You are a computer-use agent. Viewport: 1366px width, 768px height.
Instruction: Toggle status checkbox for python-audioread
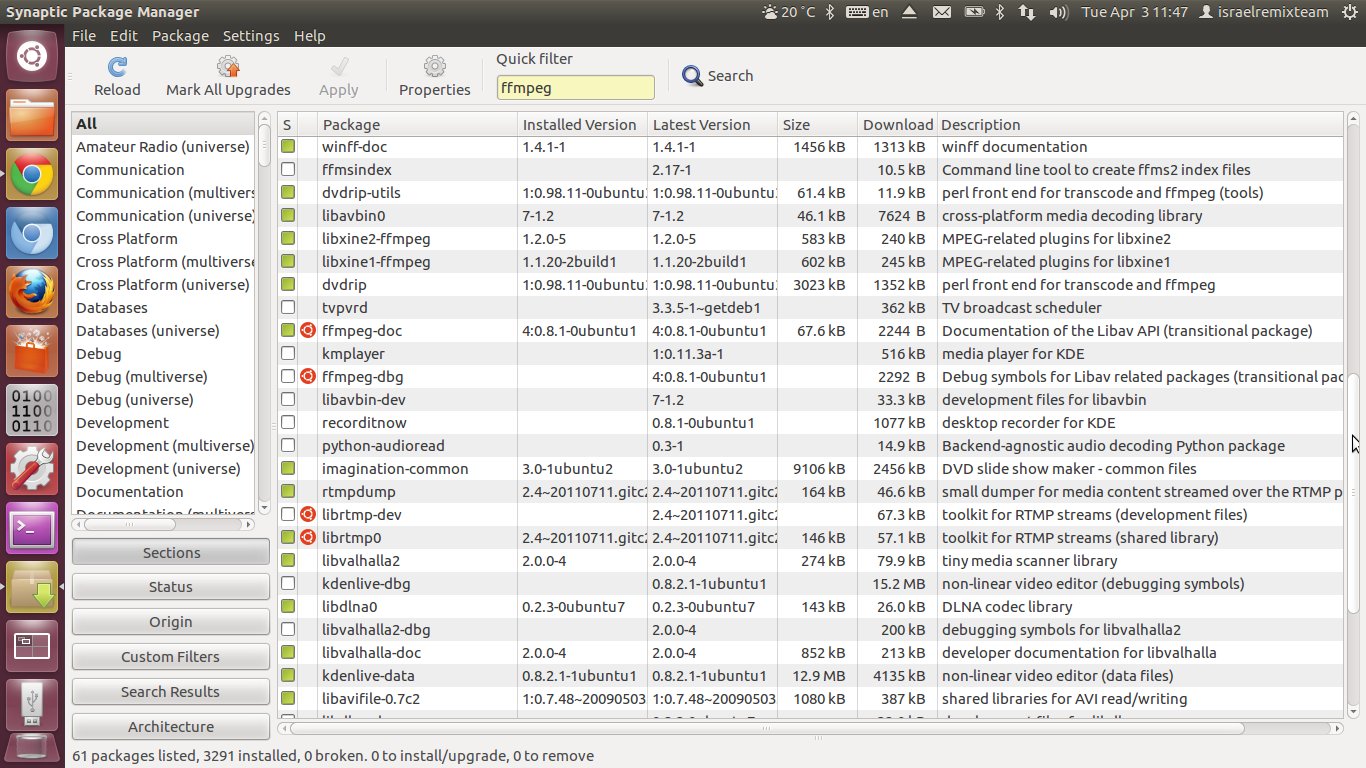coord(288,445)
